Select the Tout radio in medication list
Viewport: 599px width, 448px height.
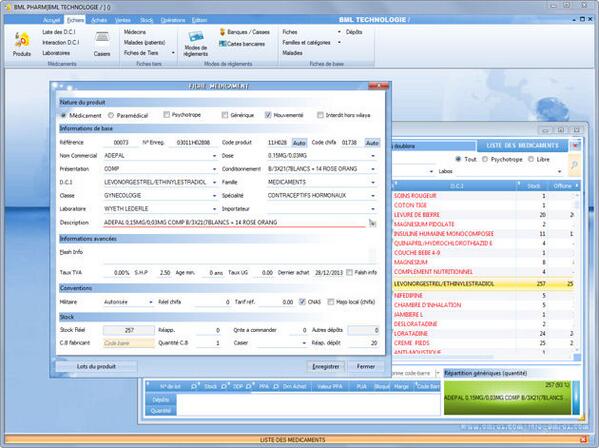coord(458,159)
